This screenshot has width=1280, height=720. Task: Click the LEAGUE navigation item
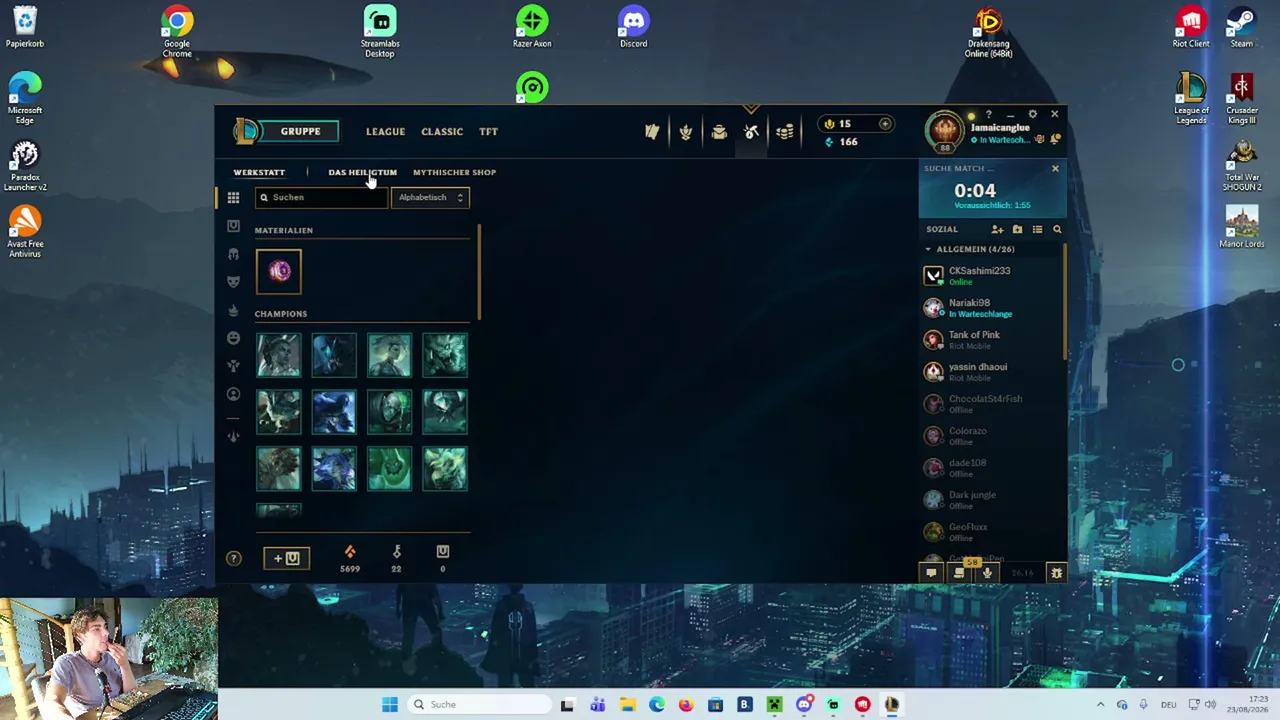(385, 131)
